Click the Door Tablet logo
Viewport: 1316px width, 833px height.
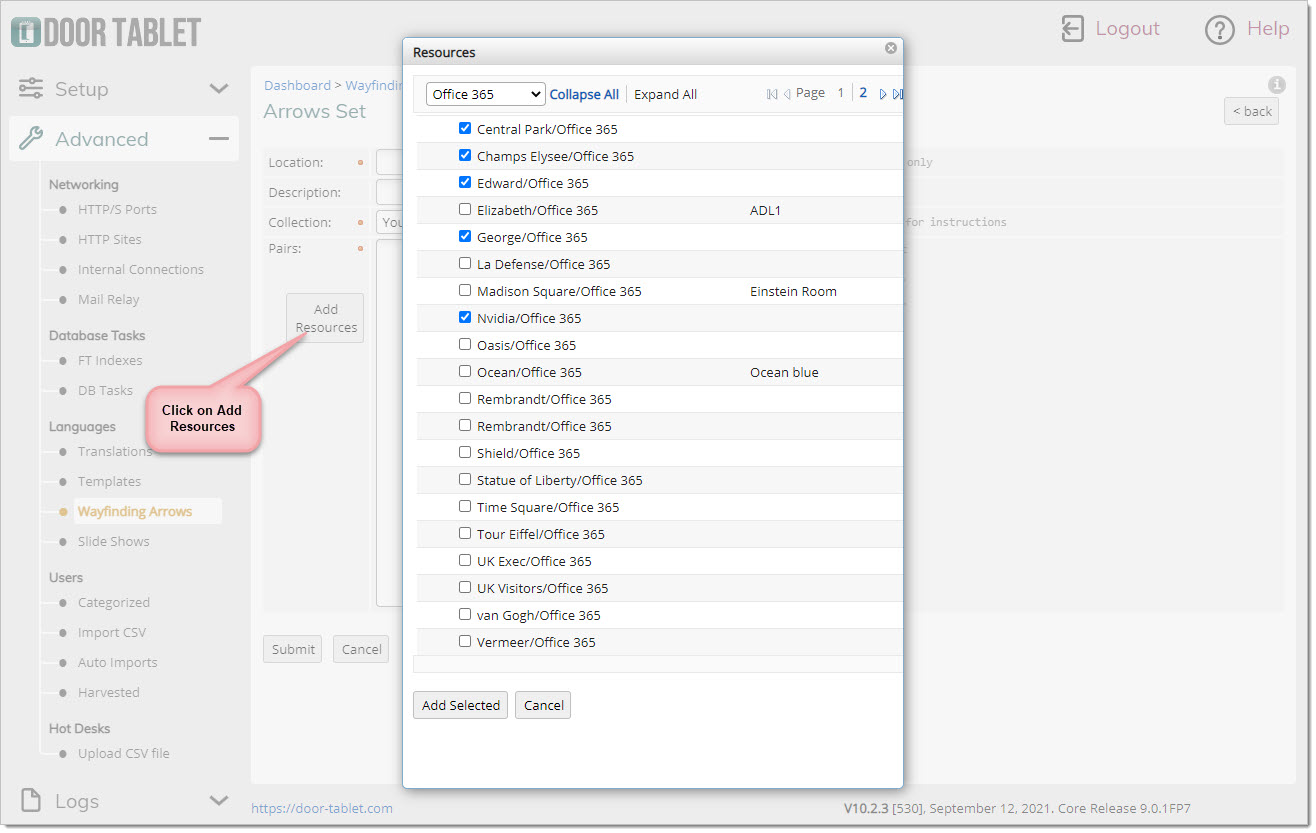(x=106, y=31)
